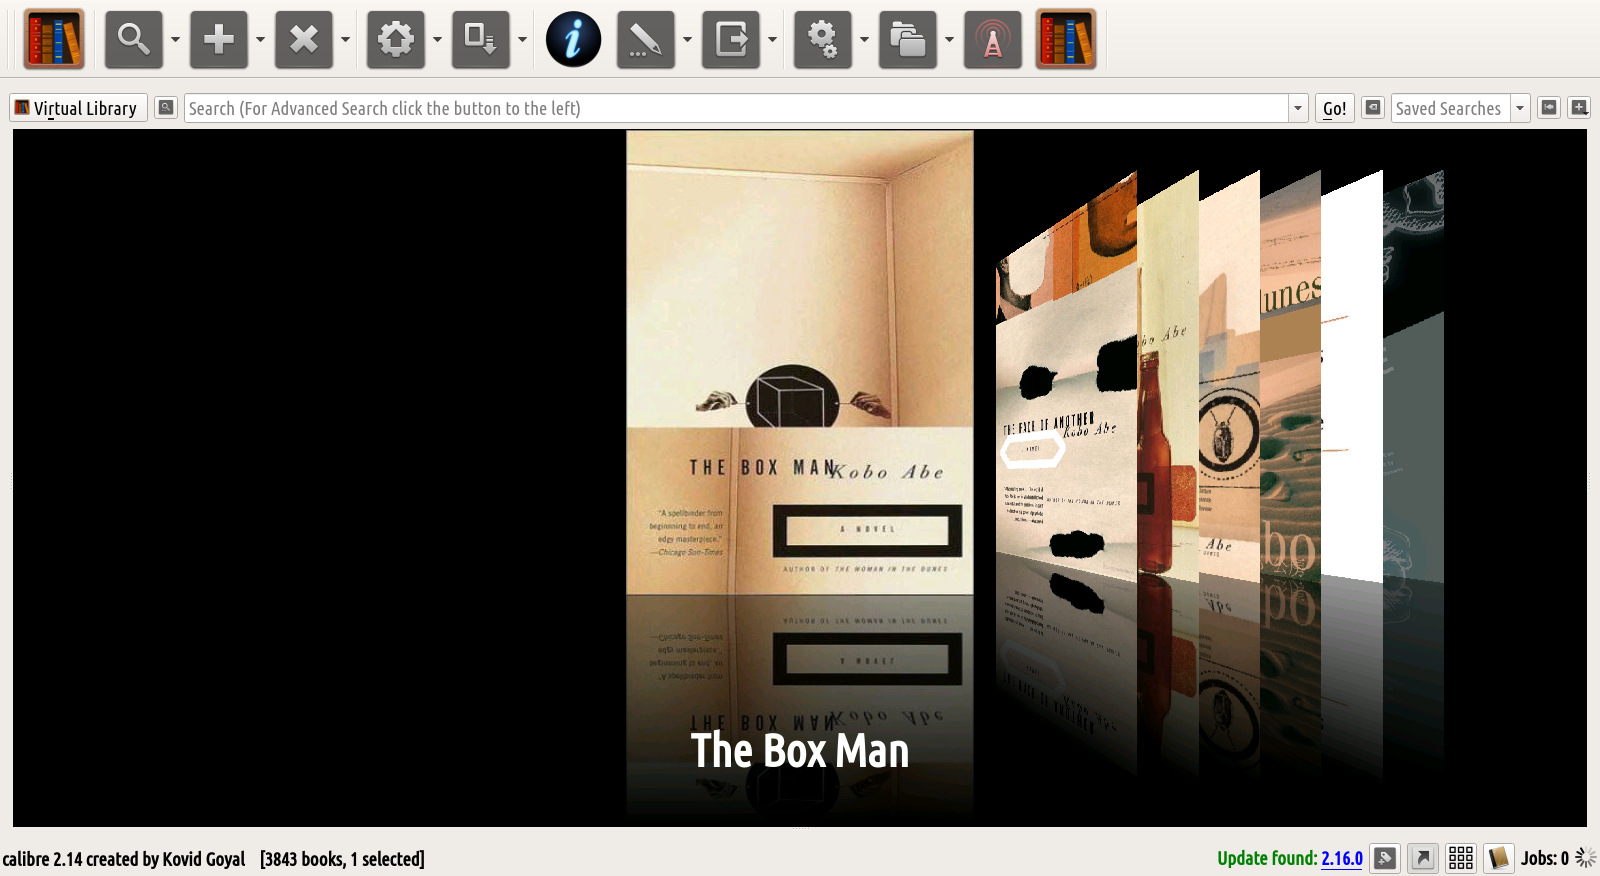Expand the arrow next to the magnifier icon
The height and width of the screenshot is (876, 1600).
[175, 40]
